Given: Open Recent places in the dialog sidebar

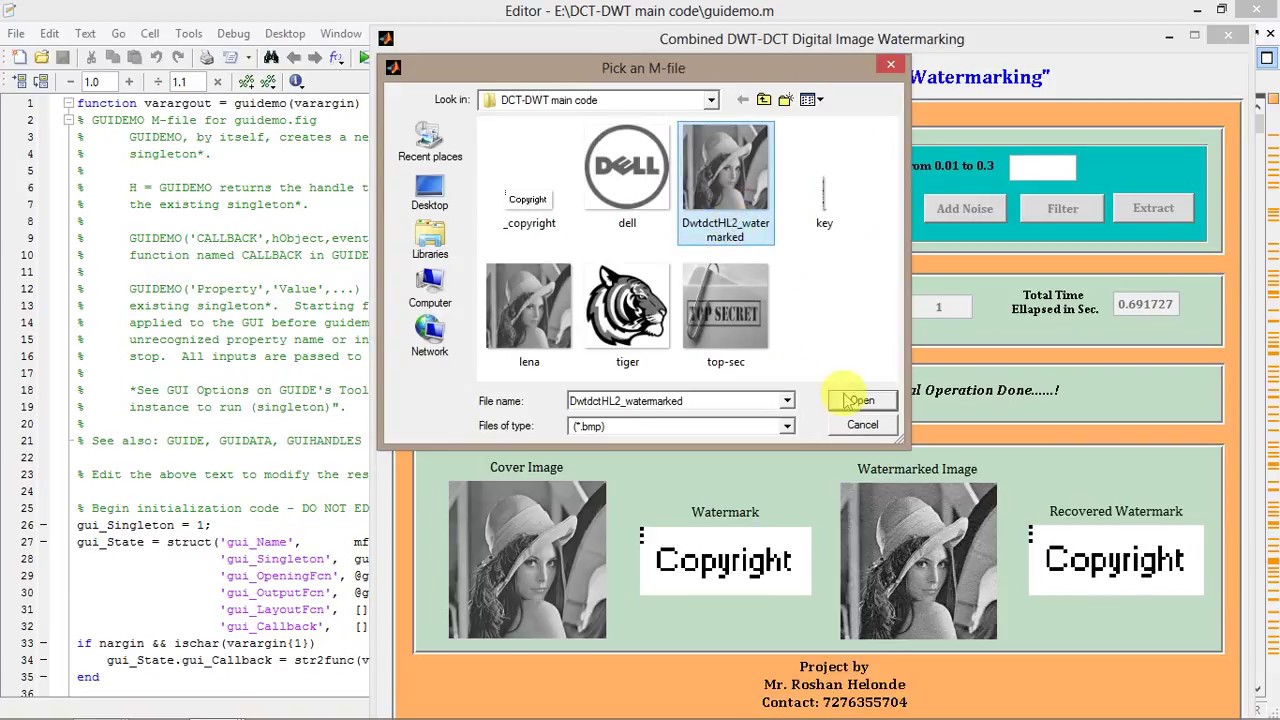Looking at the screenshot, I should click(430, 142).
